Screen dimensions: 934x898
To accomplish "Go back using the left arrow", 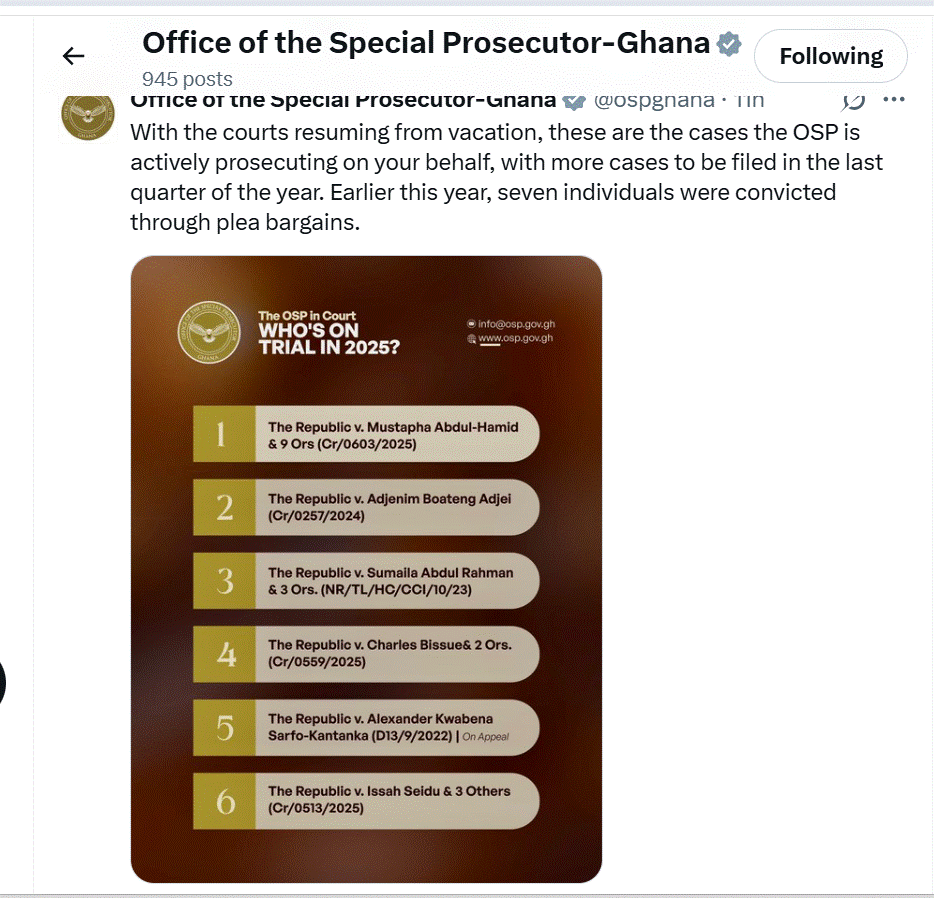I will point(74,56).
